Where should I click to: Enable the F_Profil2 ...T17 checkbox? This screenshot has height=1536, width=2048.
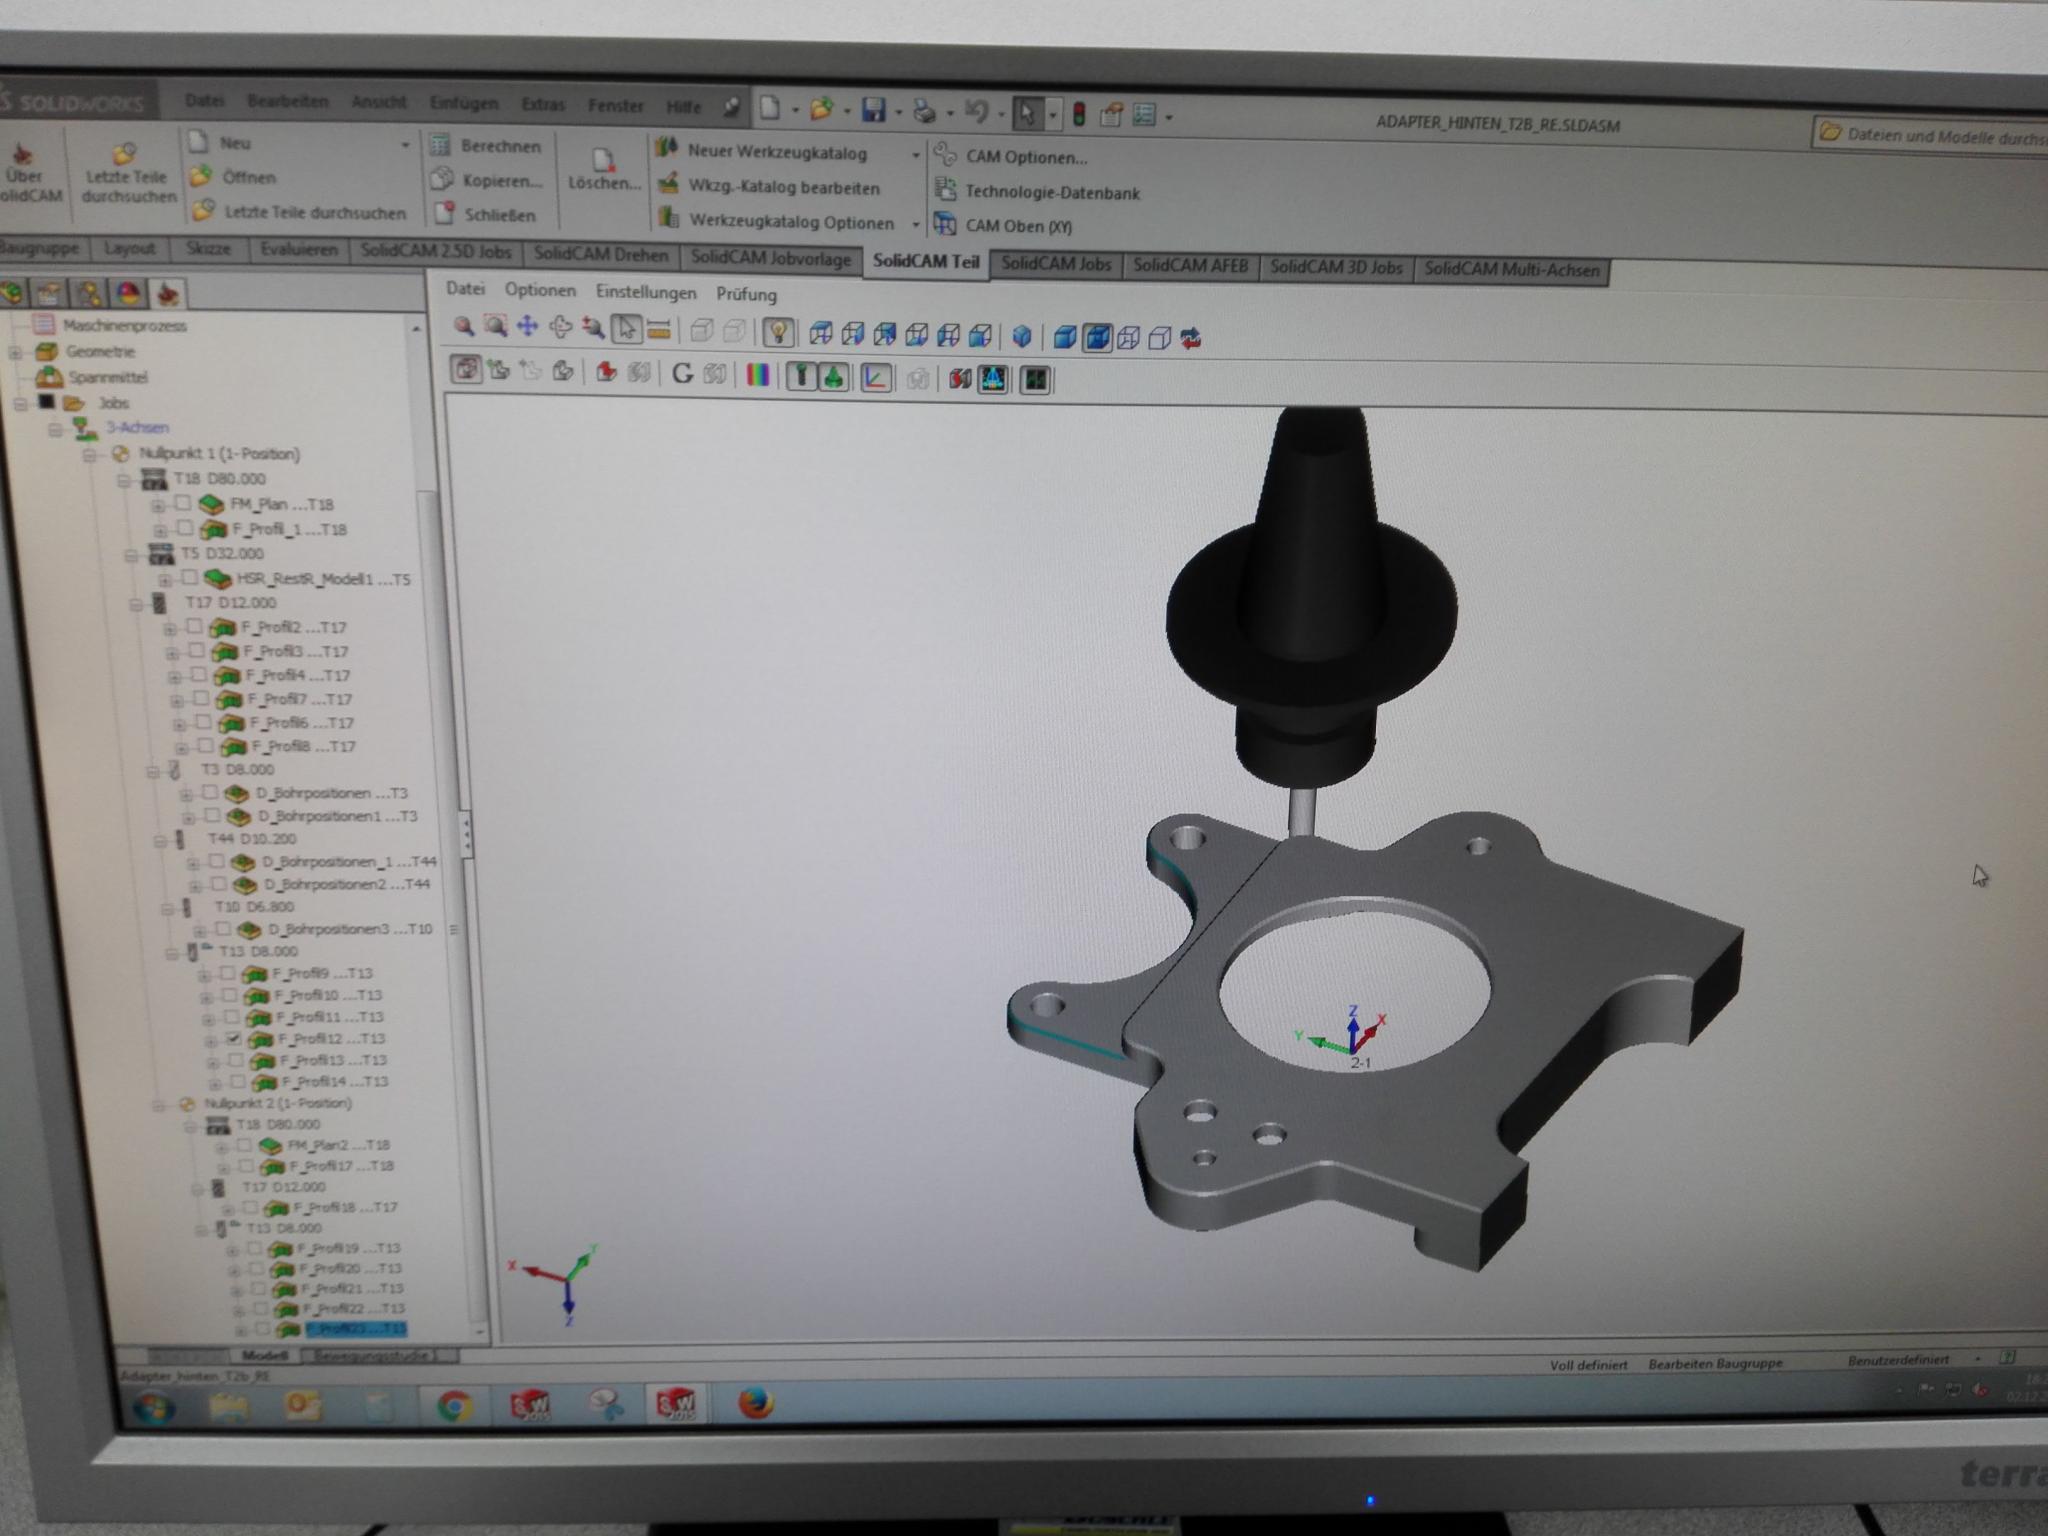(195, 627)
